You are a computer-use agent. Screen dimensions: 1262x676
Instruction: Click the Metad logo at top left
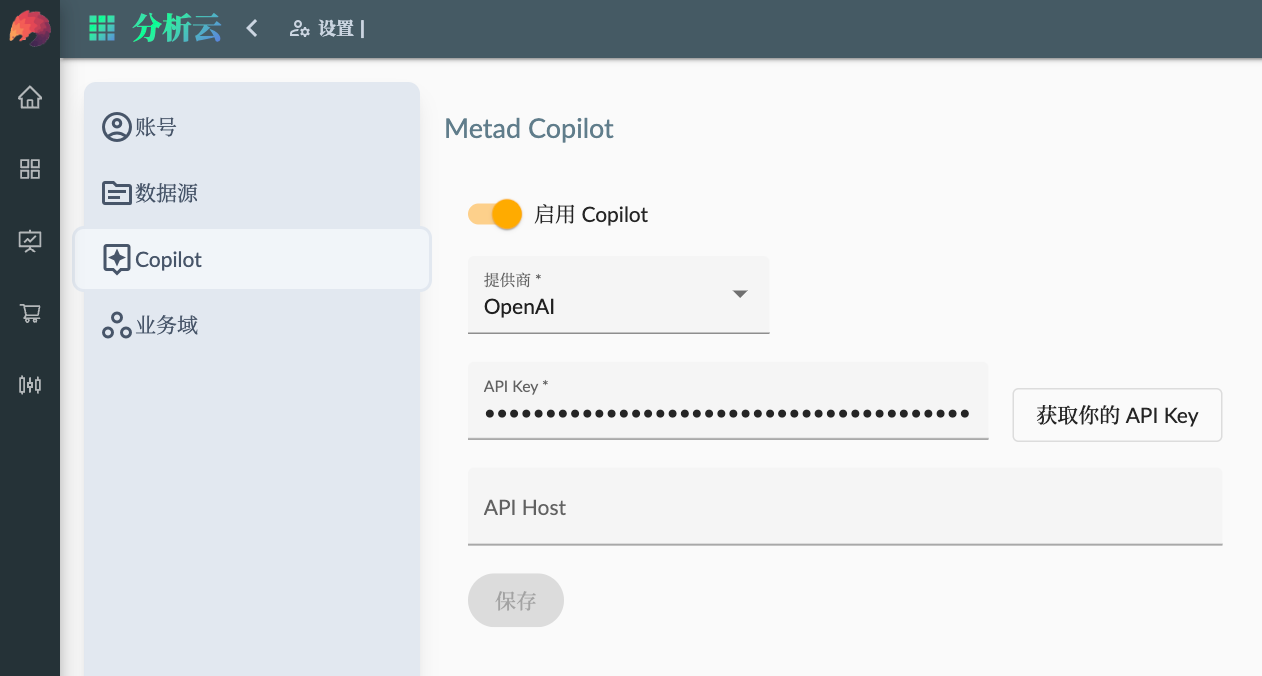pos(29,29)
